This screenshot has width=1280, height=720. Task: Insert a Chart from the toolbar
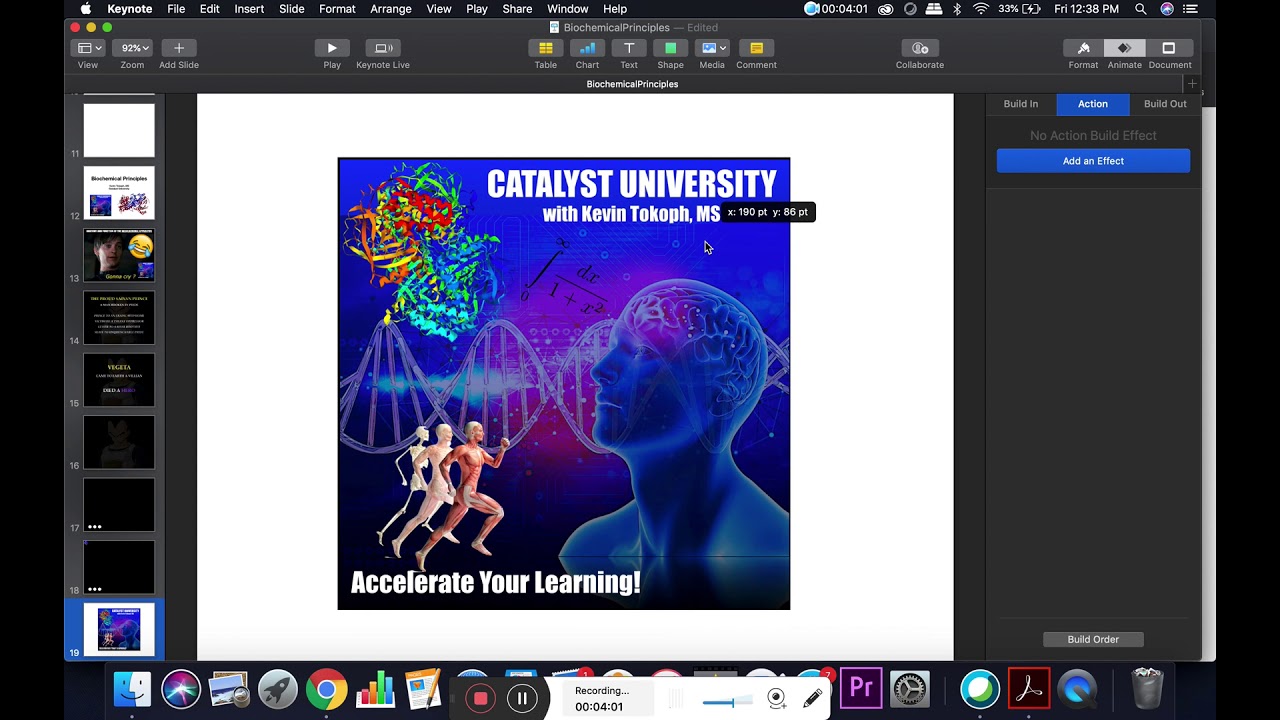(587, 48)
